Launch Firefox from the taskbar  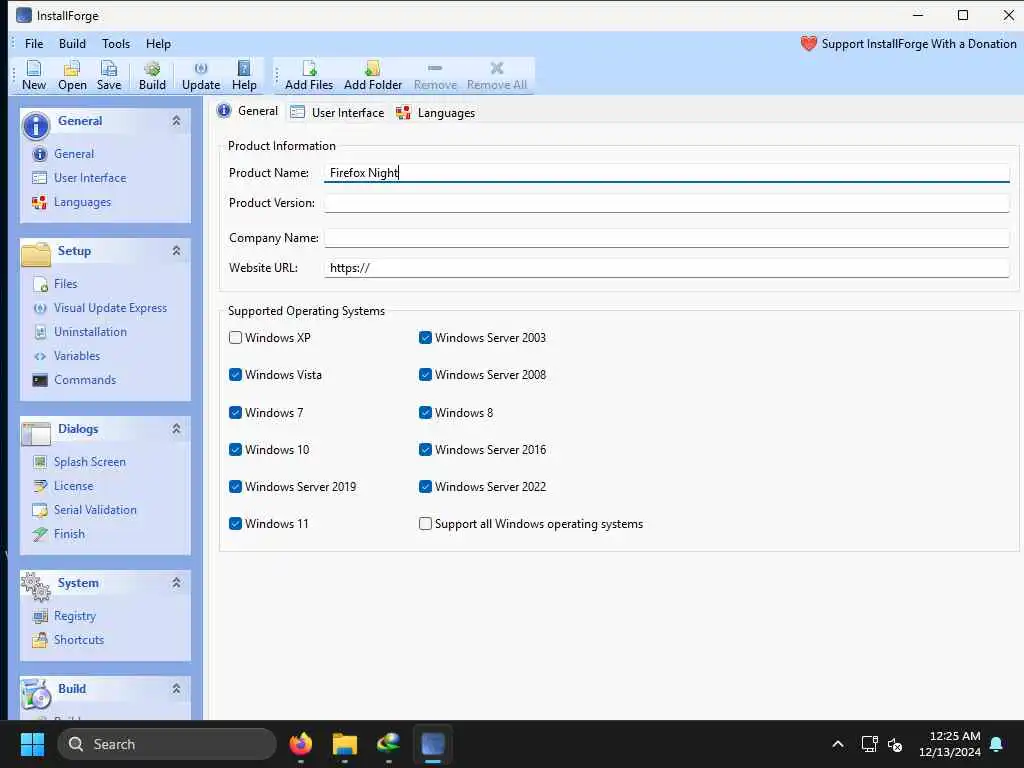(x=301, y=744)
